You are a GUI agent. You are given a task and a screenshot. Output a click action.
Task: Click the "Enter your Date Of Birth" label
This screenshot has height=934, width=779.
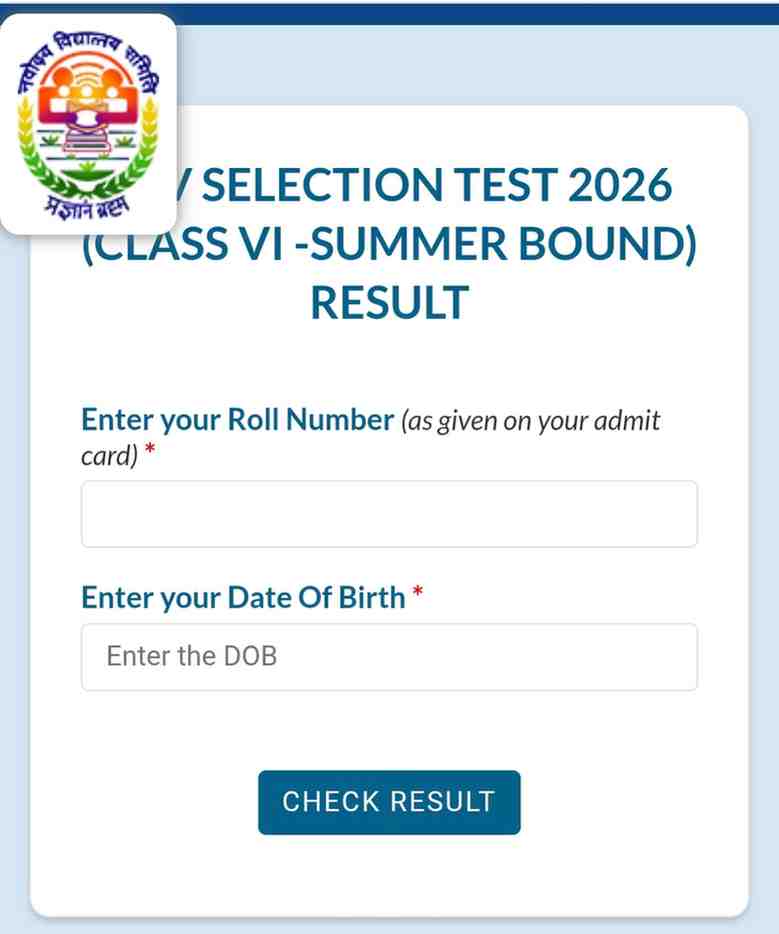click(x=243, y=598)
